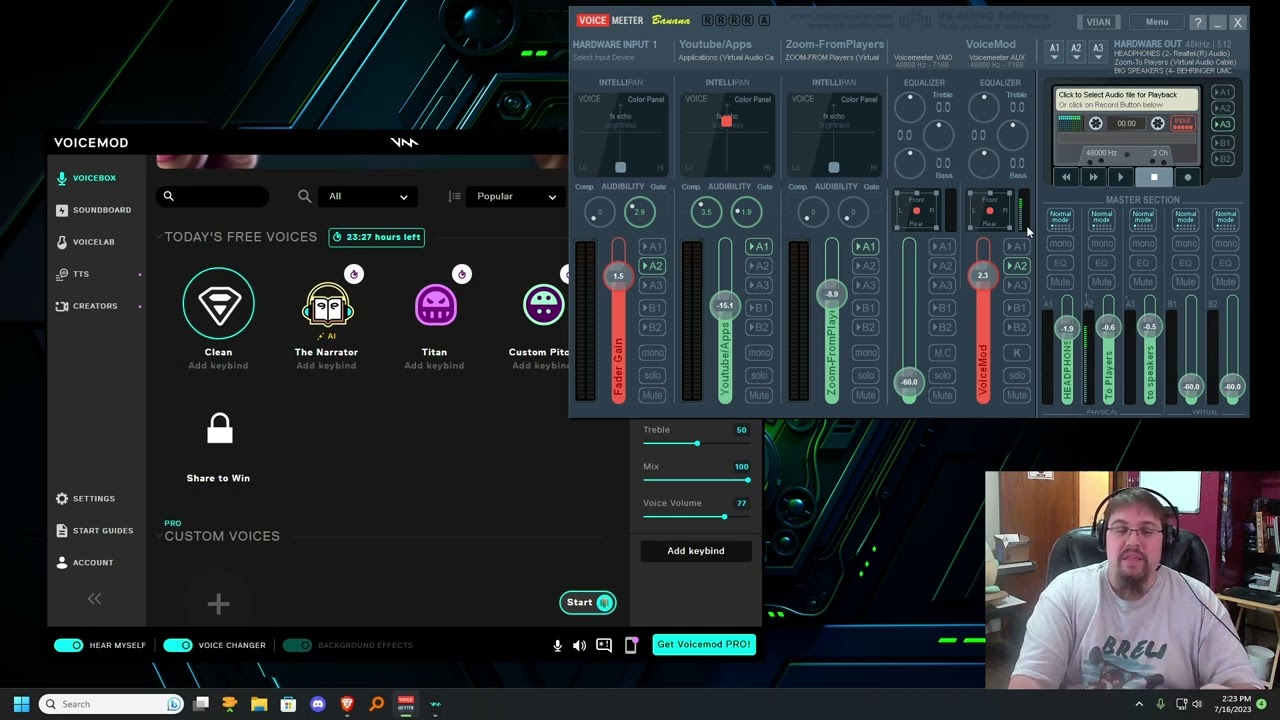Open Voicemod Settings

(86, 498)
